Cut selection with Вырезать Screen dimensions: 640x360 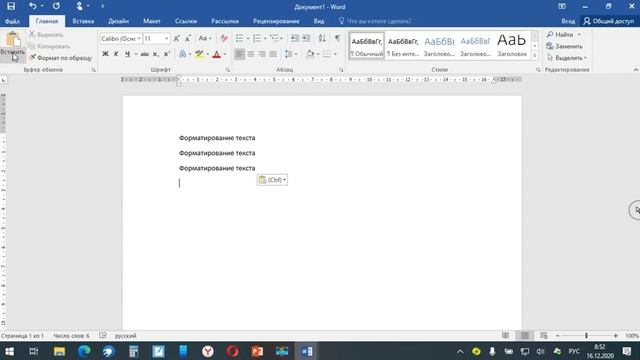(x=46, y=35)
